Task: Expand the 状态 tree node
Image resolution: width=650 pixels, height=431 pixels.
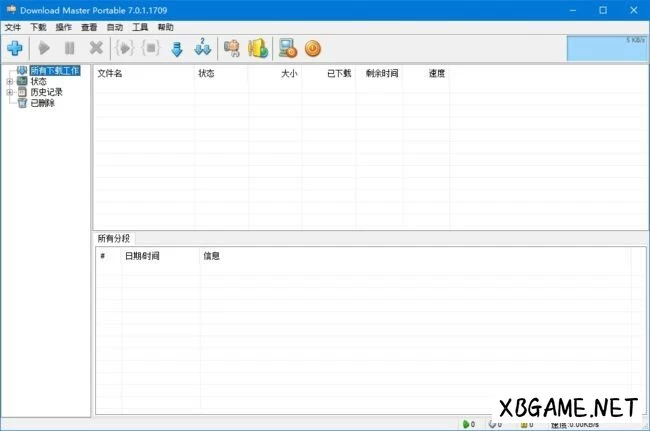Action: 10,82
